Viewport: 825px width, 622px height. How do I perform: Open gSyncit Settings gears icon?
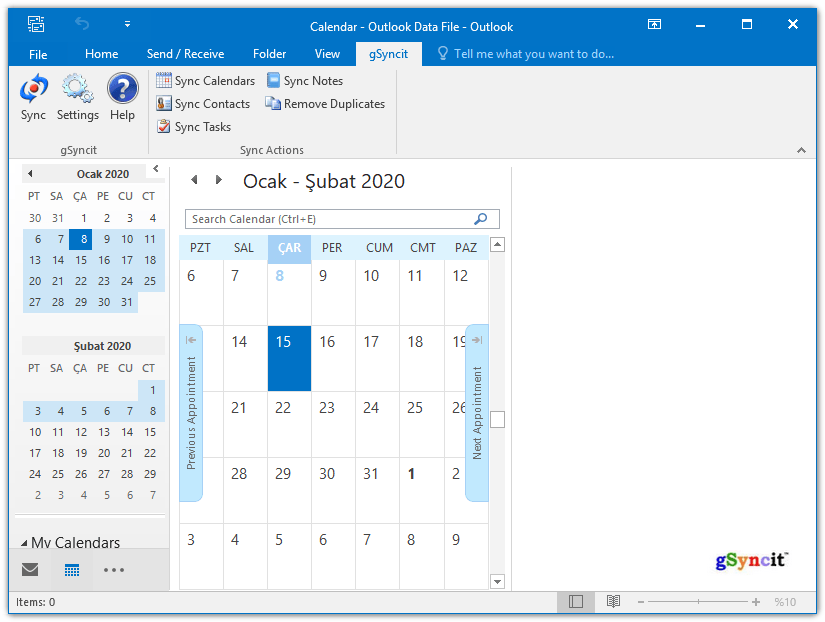tap(77, 91)
